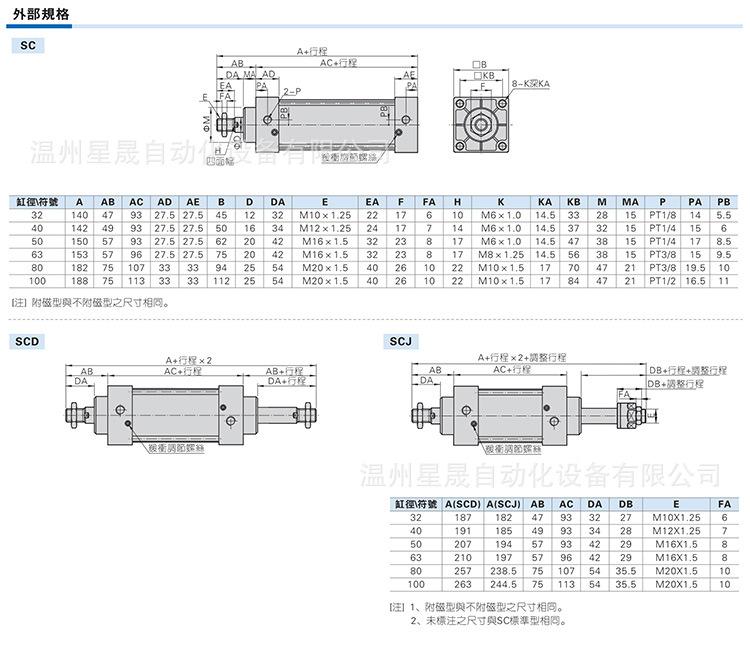The width and height of the screenshot is (750, 645).
Task: Click cell 188 in SC table
Action: [x=79, y=281]
